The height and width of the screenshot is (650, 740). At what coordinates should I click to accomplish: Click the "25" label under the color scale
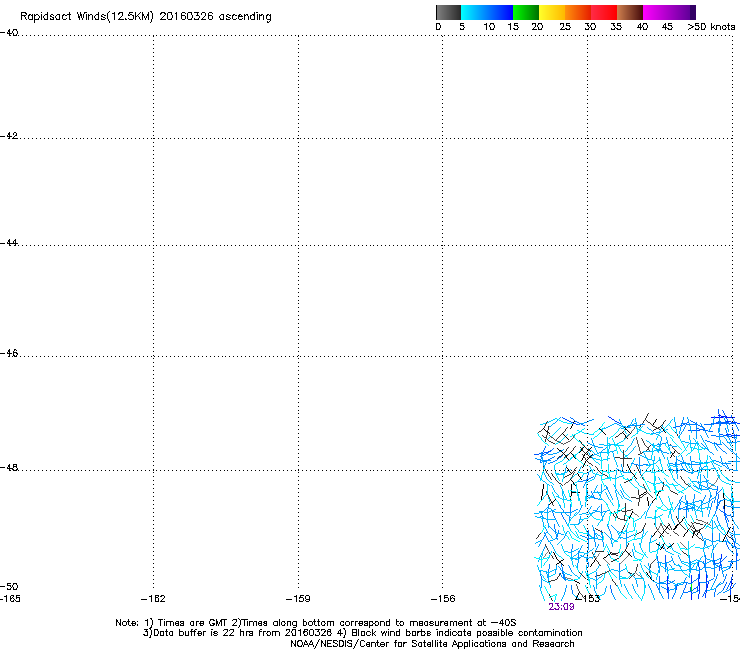pos(565,27)
